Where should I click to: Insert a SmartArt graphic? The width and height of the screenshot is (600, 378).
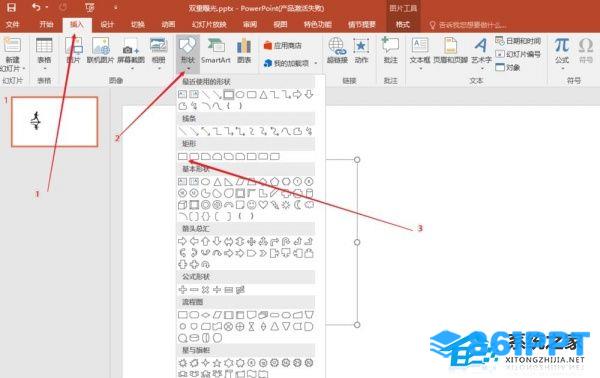pyautogui.click(x=216, y=51)
